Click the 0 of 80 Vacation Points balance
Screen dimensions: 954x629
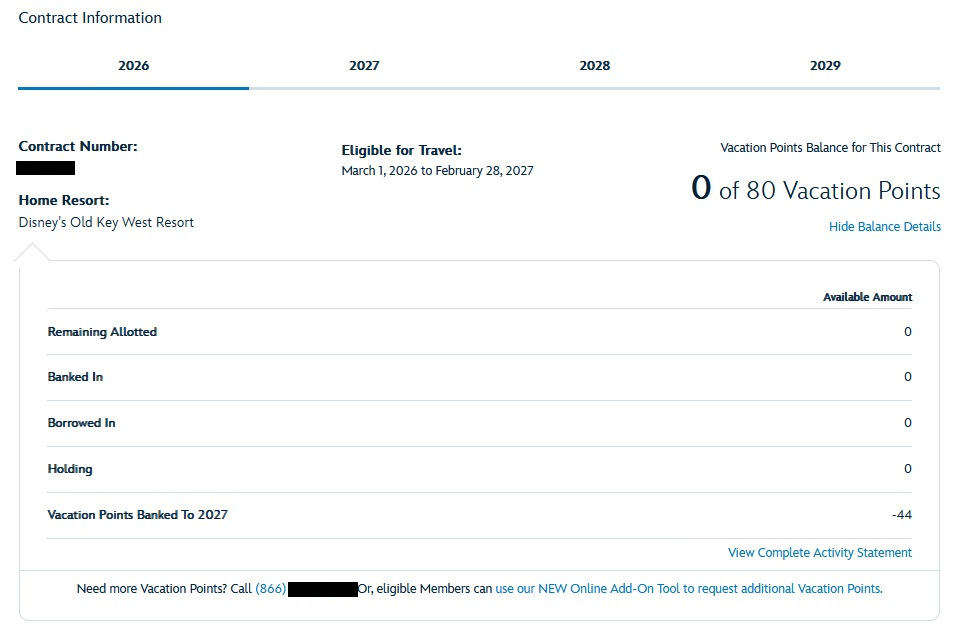(816, 189)
